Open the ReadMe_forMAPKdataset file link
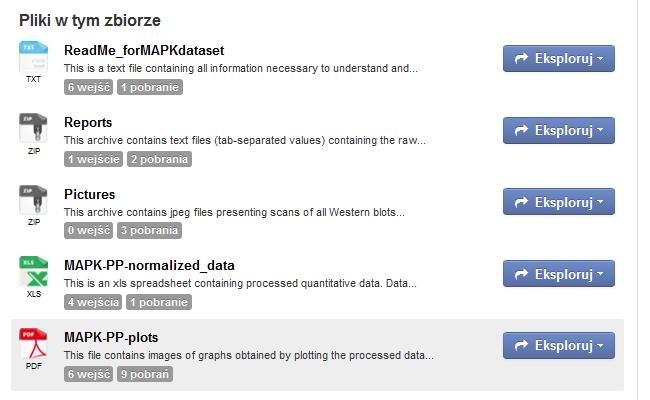Image resolution: width=650 pixels, height=400 pixels. coord(144,51)
